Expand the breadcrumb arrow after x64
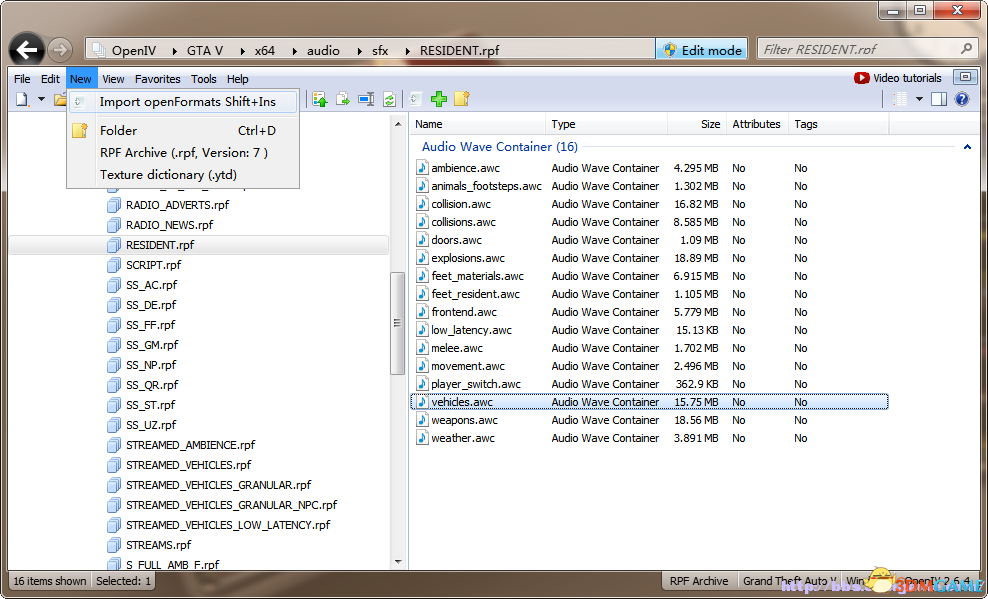 tap(292, 50)
